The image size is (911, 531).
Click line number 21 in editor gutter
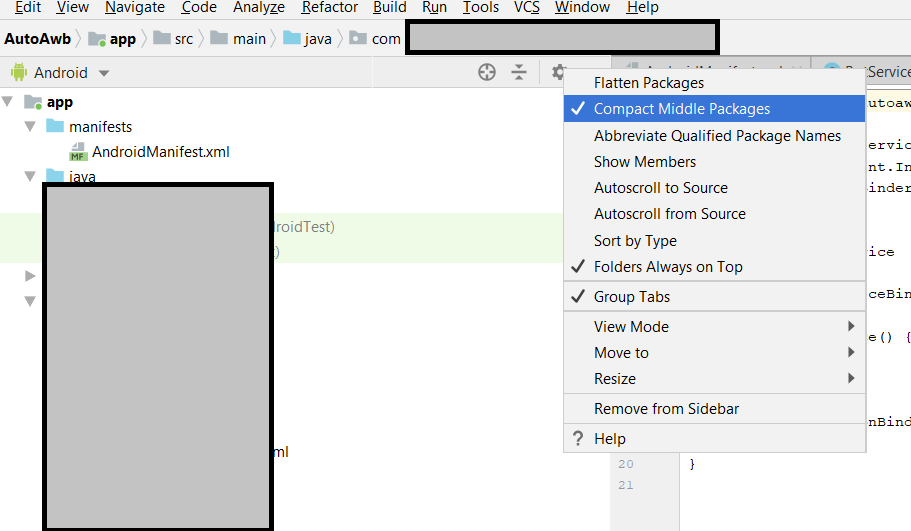626,485
